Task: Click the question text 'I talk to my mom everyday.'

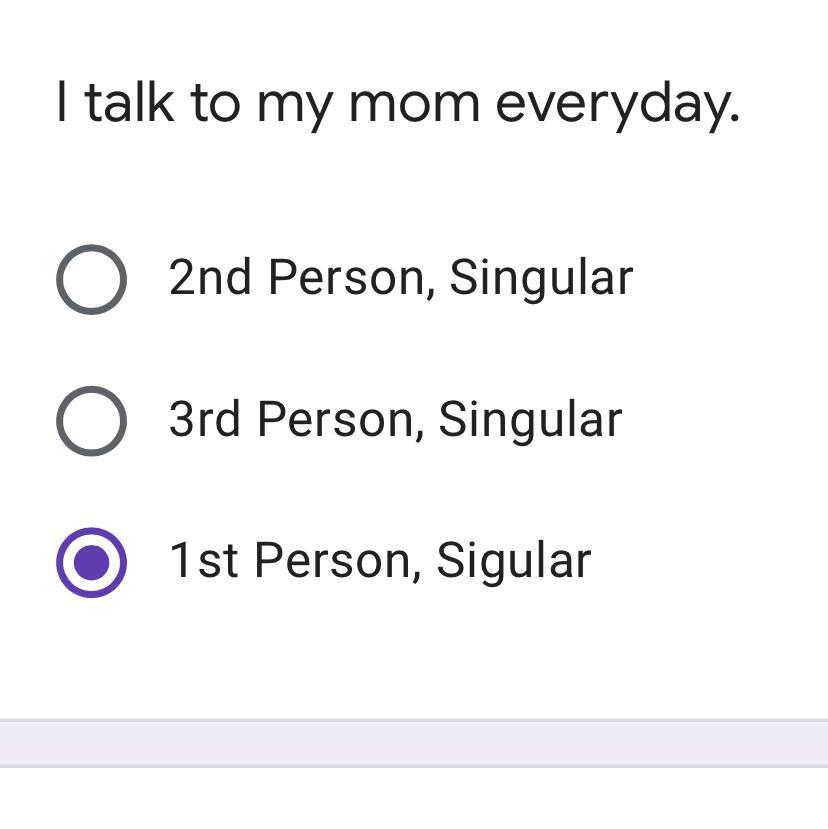Action: tap(397, 103)
